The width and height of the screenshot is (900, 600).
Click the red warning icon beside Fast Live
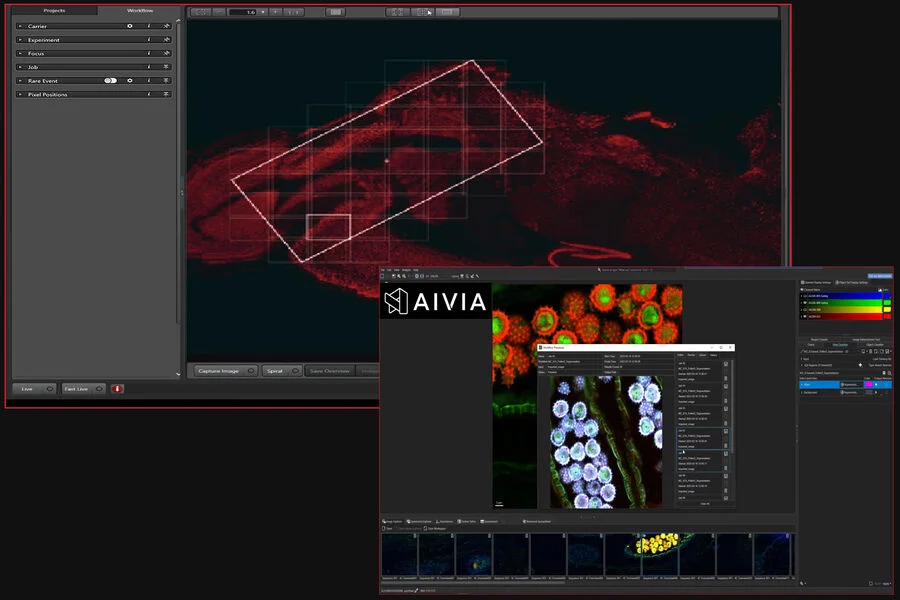click(118, 389)
